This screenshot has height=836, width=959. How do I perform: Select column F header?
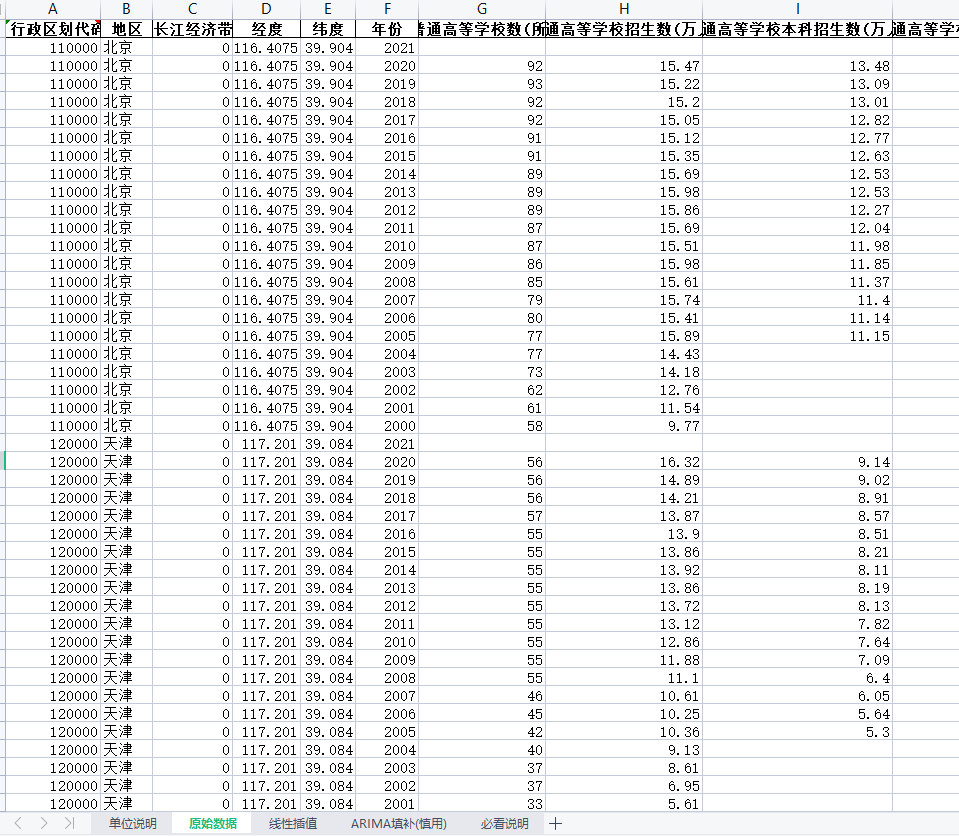[386, 9]
